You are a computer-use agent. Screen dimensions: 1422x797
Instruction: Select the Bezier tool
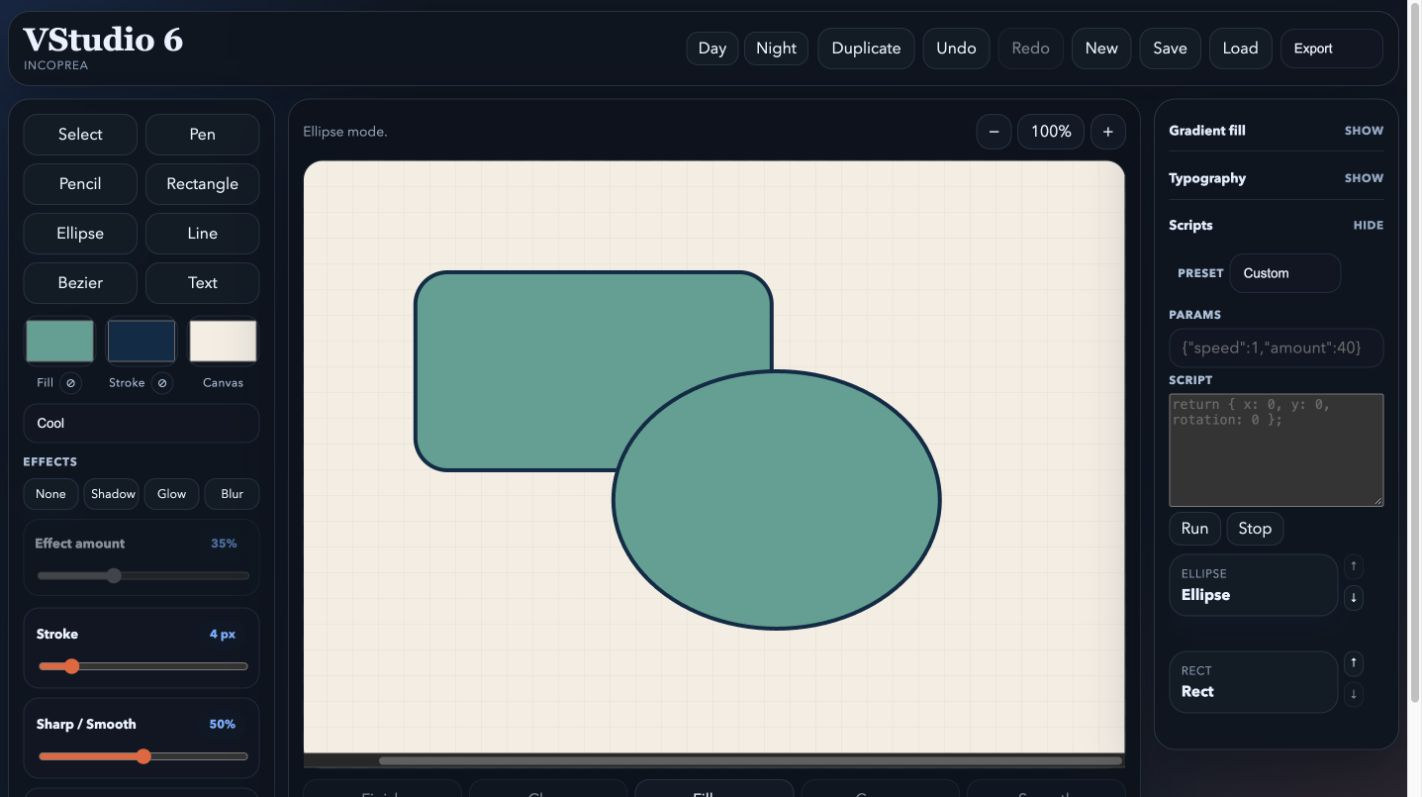[x=80, y=283]
